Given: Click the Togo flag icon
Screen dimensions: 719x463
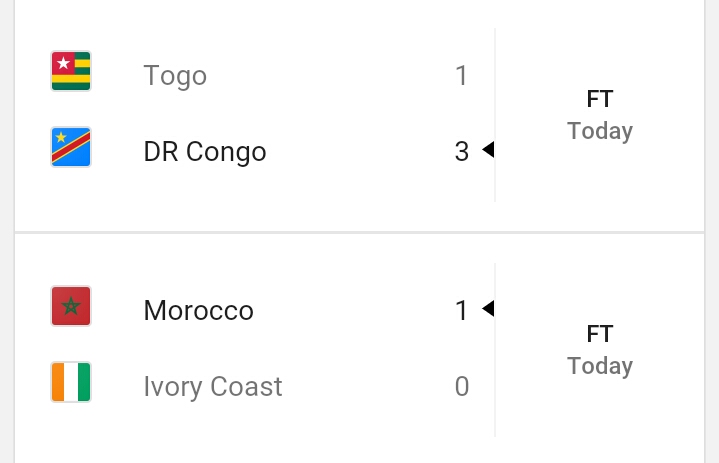Looking at the screenshot, I should point(71,71).
